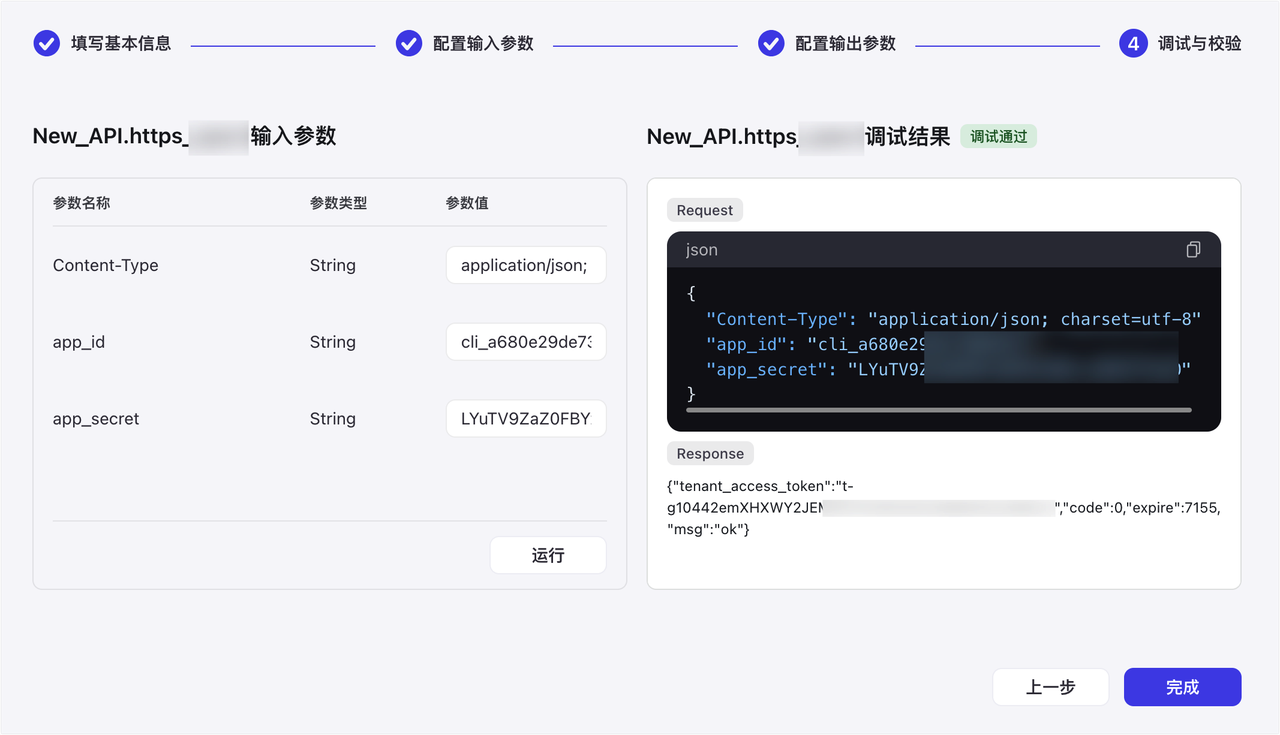1280x735 pixels.
Task: Select step 4 调试与校验 circle icon
Action: (x=1131, y=43)
